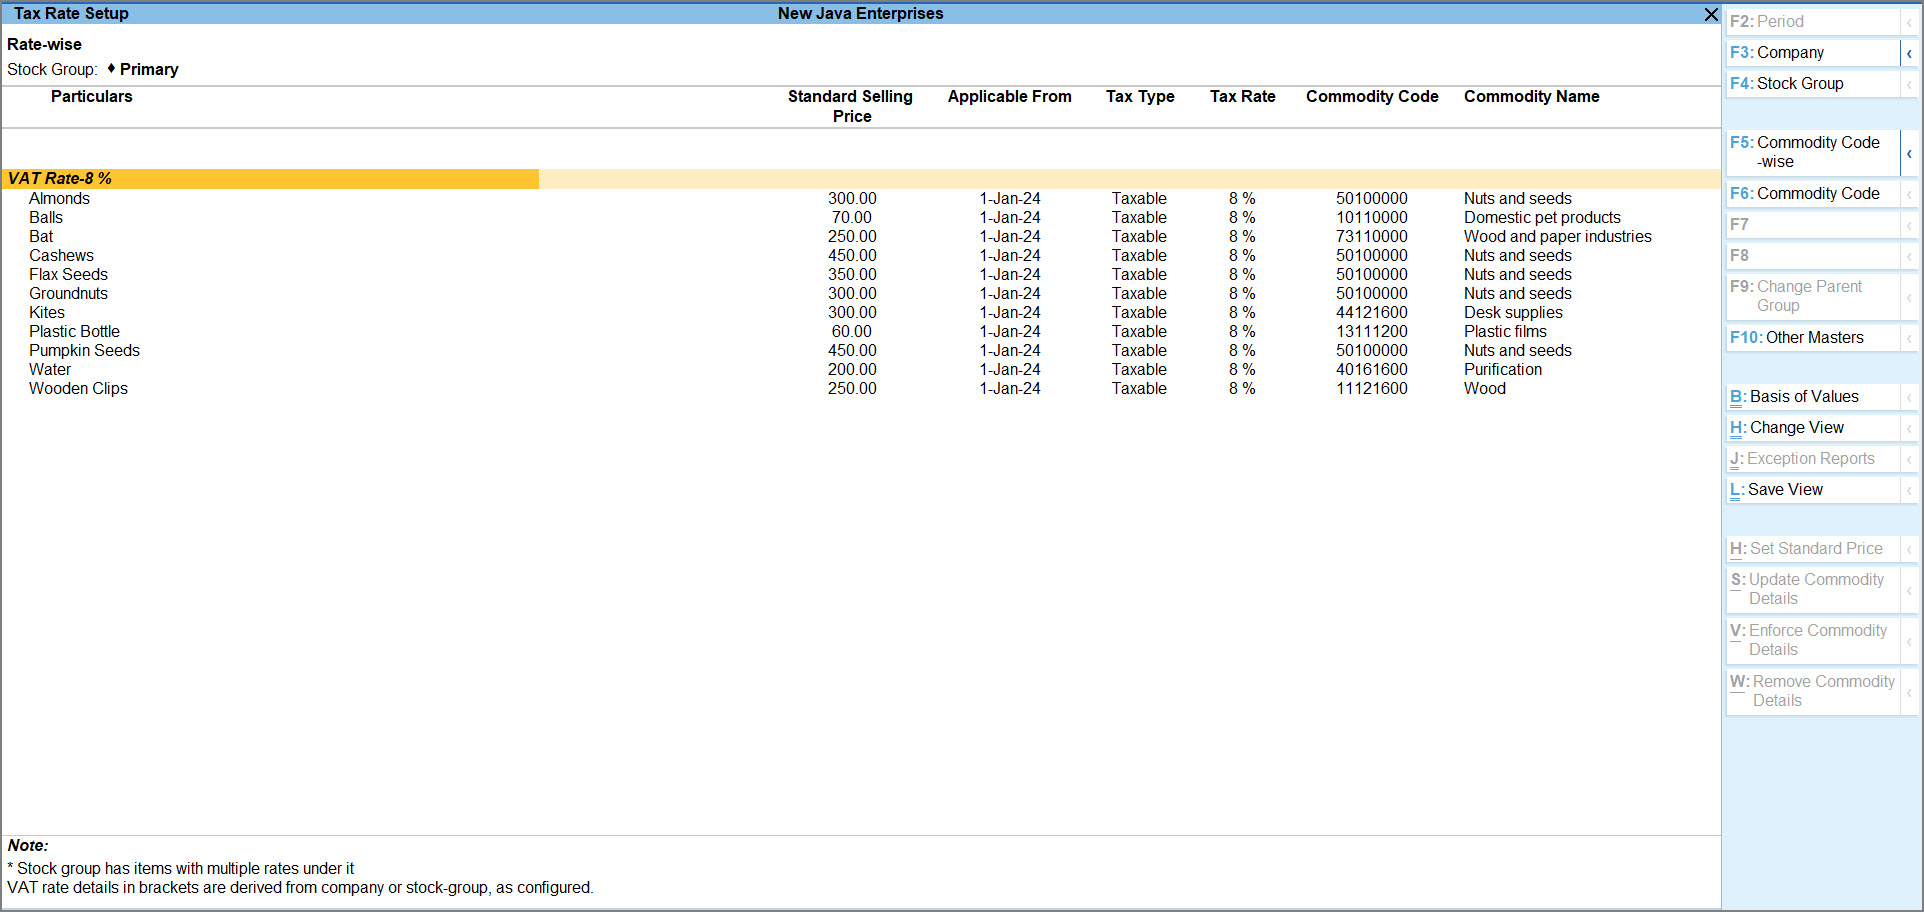Click F3: Company button
This screenshot has height=912, width=1924.
coord(1812,52)
